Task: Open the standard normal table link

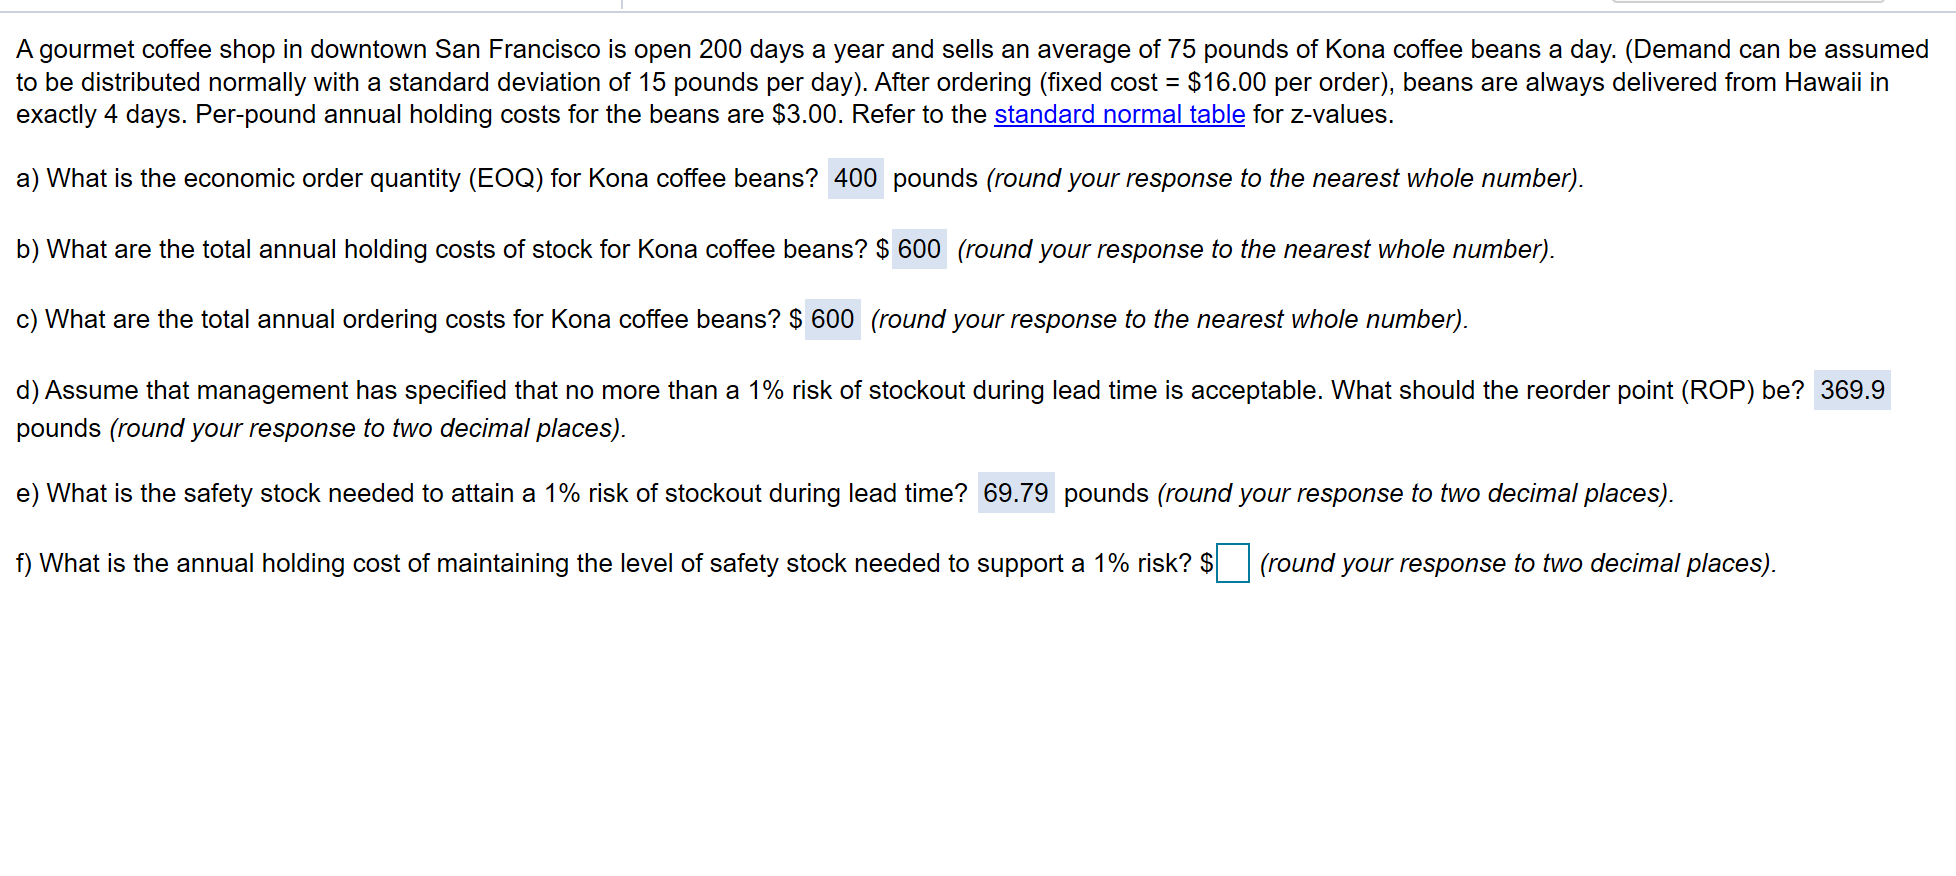Action: point(1119,115)
